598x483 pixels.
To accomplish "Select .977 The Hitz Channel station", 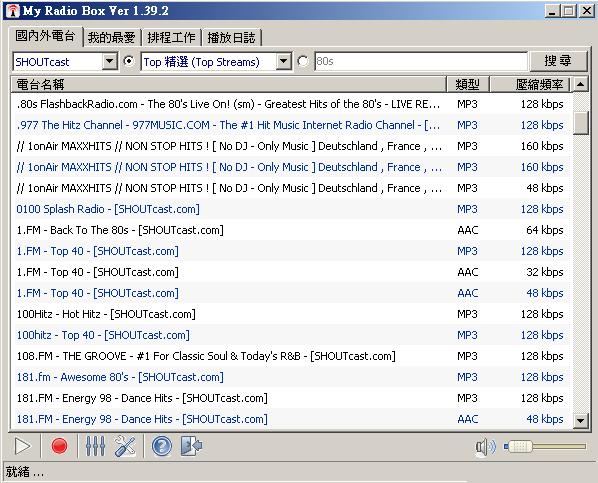I will click(x=292, y=125).
